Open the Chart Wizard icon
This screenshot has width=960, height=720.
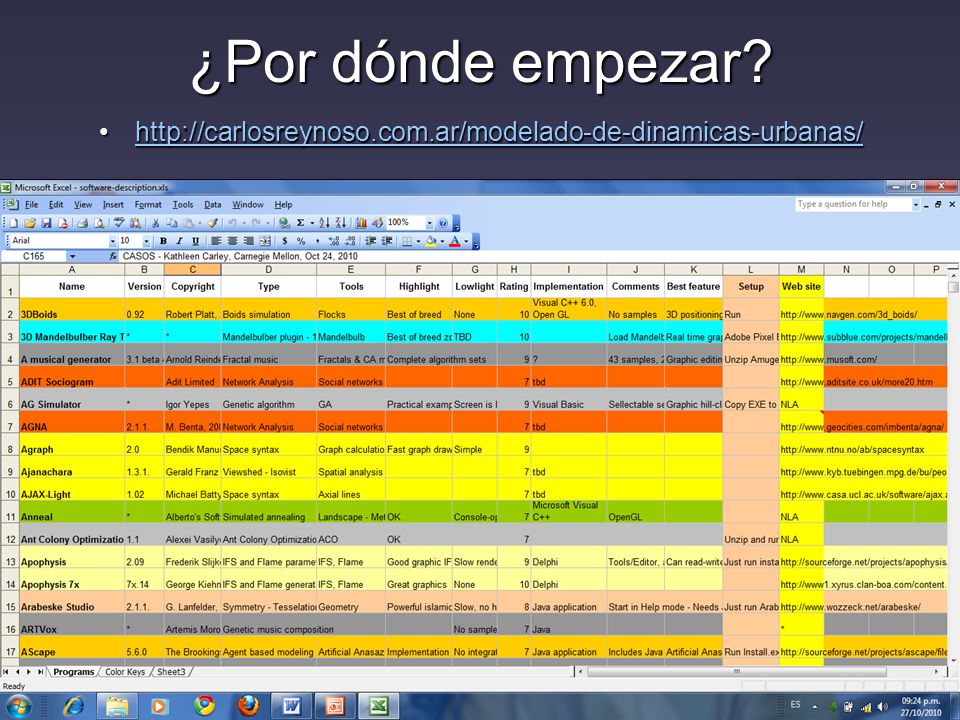[x=361, y=223]
